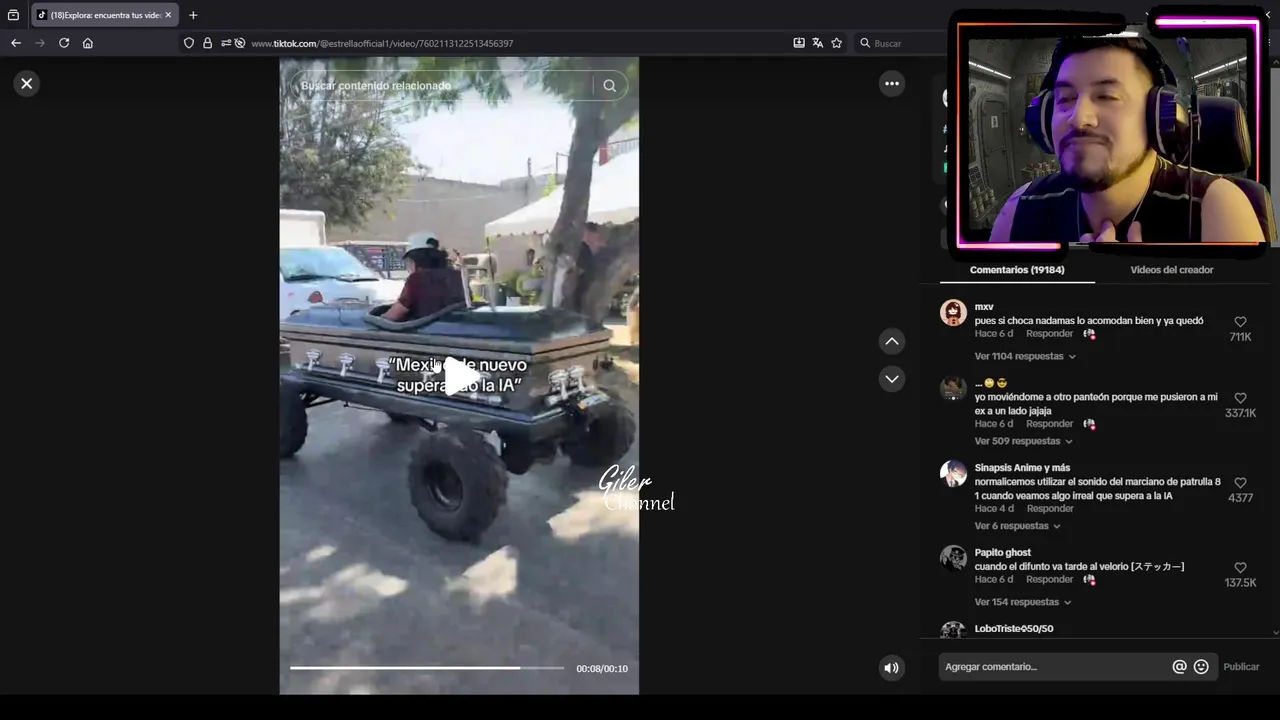Viewport: 1280px width, 720px height.
Task: Reply to the Papito ghost comment
Action: pos(1049,579)
